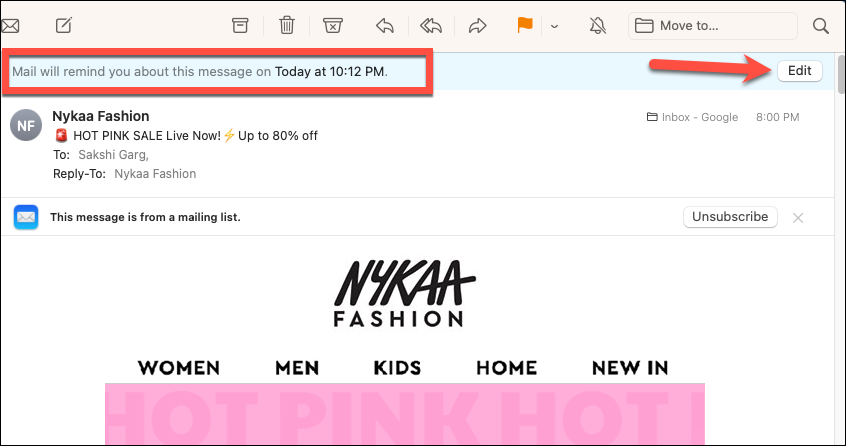Move message to Junk

tap(333, 25)
